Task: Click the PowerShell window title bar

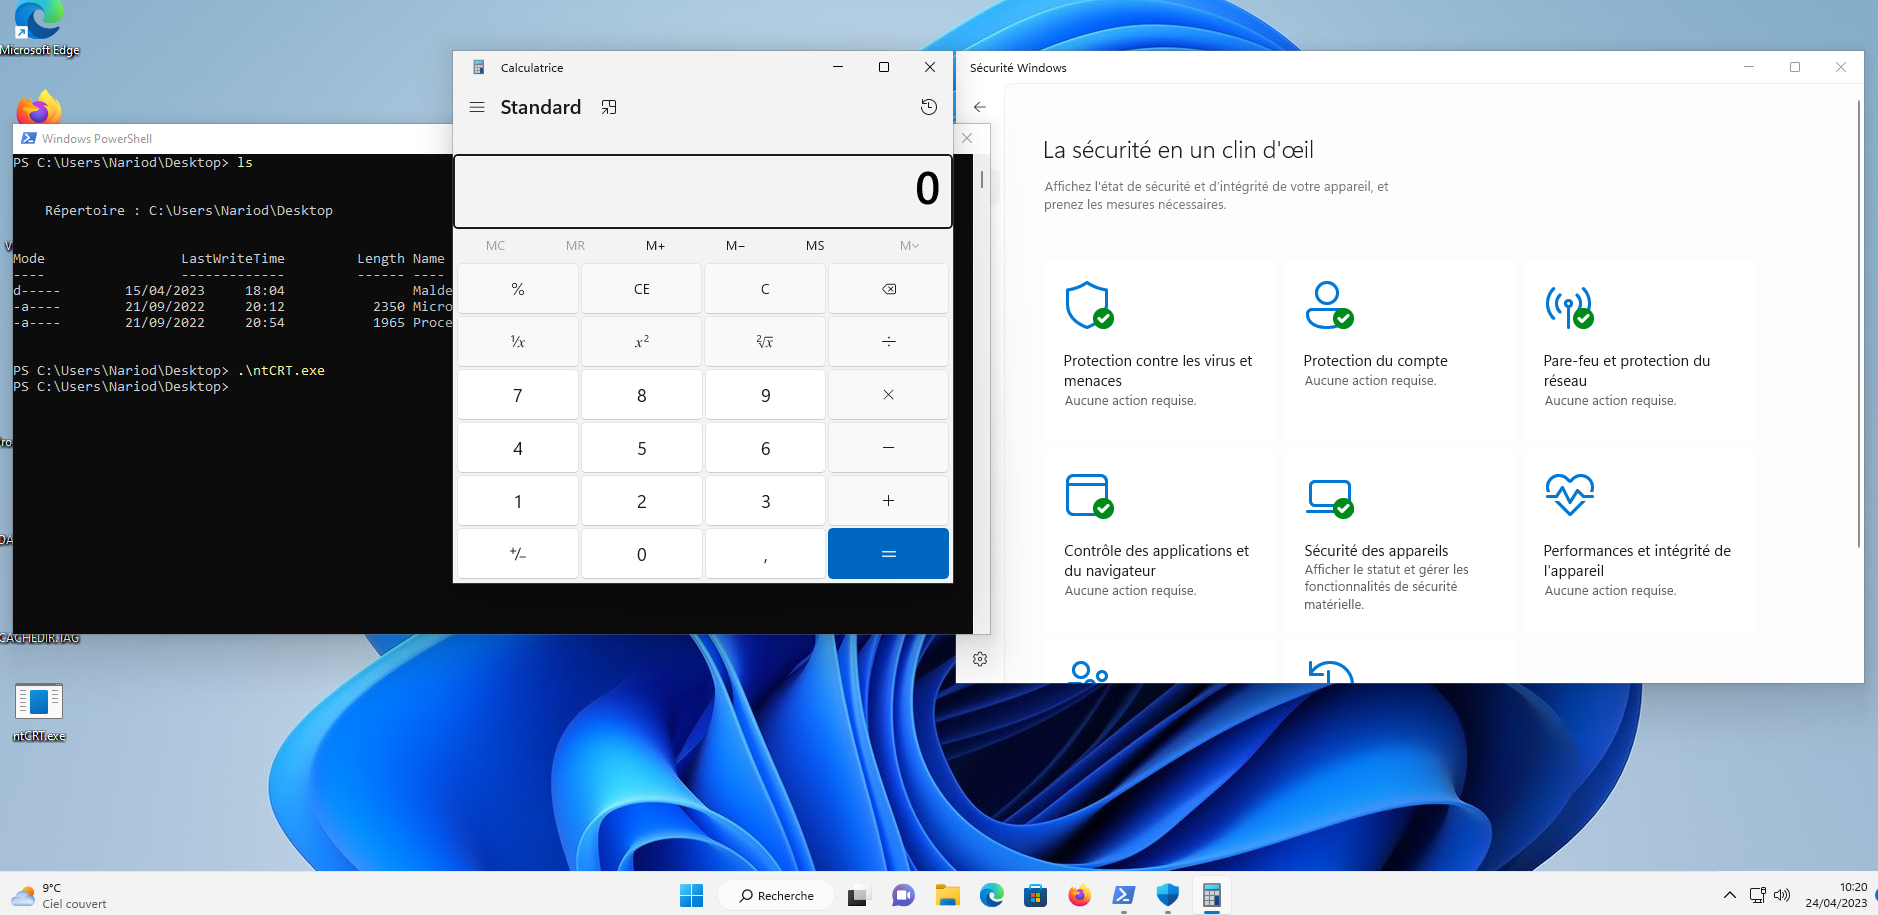Action: [x=232, y=139]
